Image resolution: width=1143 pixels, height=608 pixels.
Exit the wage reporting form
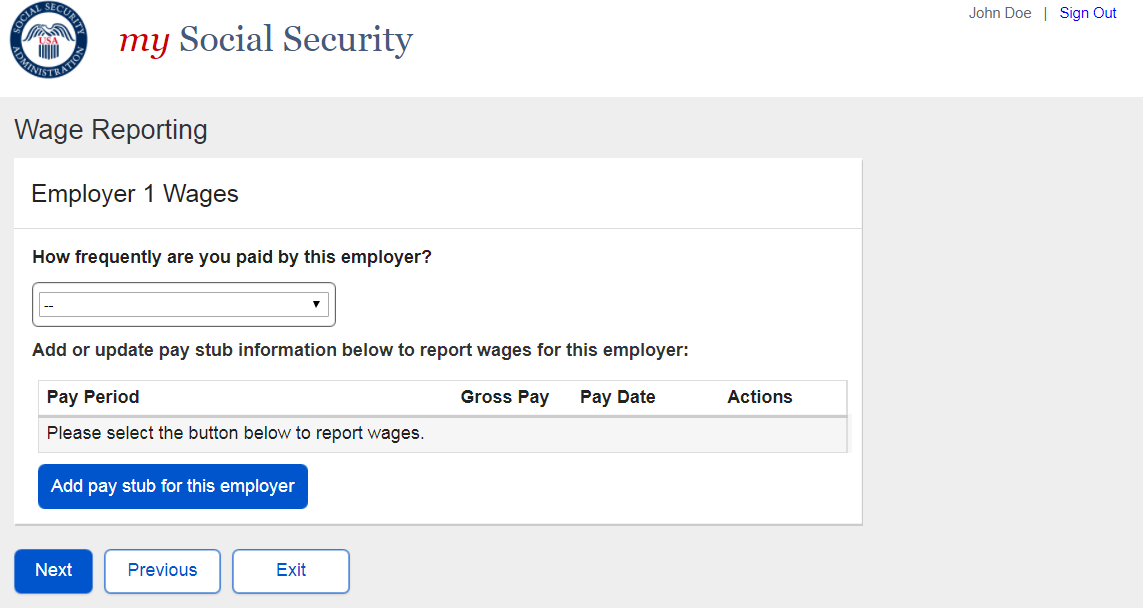tap(291, 571)
